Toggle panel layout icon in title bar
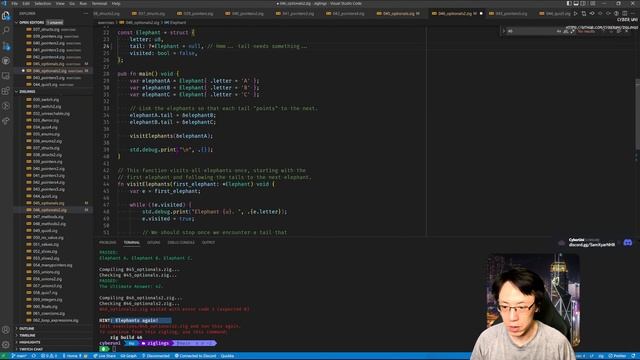Viewport: 640px width, 360px height. click(576, 3)
